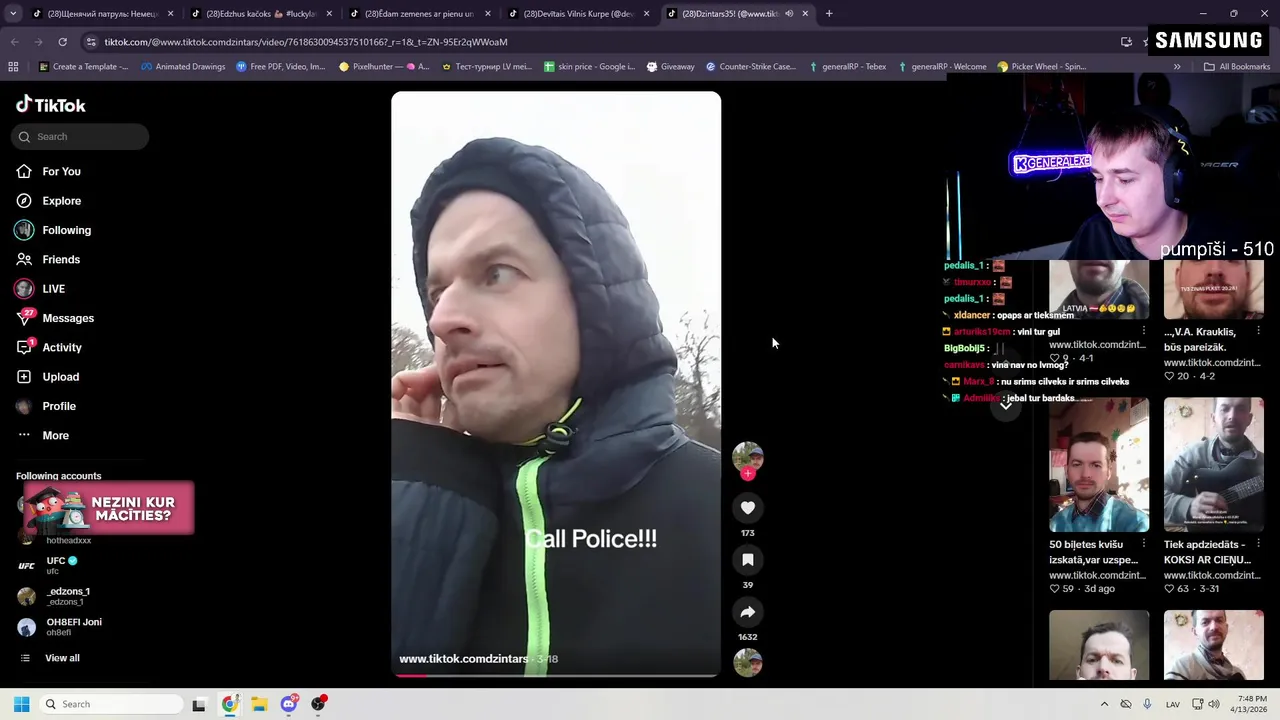Open Chrome apps grid in bookmarks bar
Viewport: 1280px width, 720px height.
click(13, 67)
